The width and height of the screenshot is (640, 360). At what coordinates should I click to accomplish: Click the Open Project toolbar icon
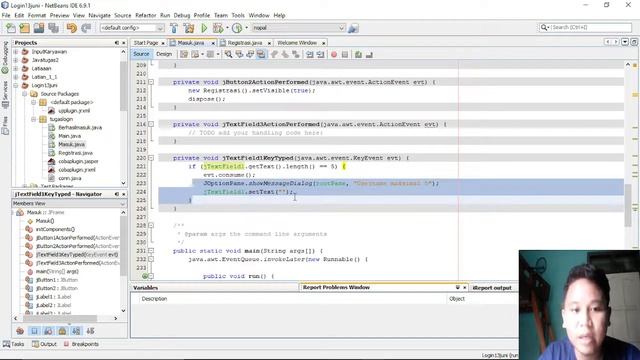pos(39,28)
